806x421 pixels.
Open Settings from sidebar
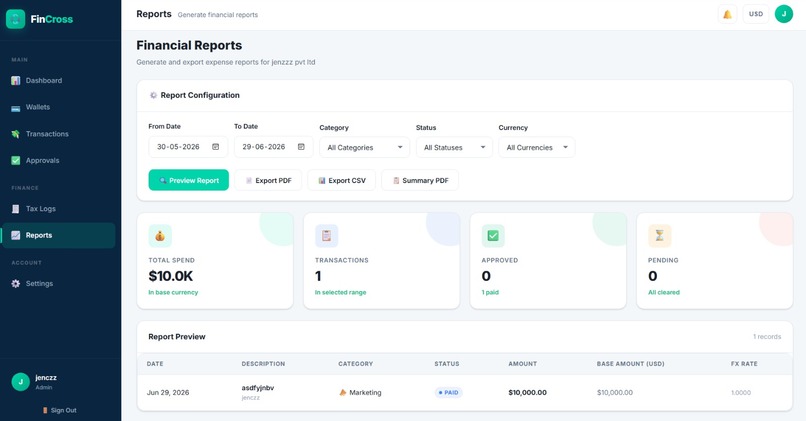[x=59, y=284]
